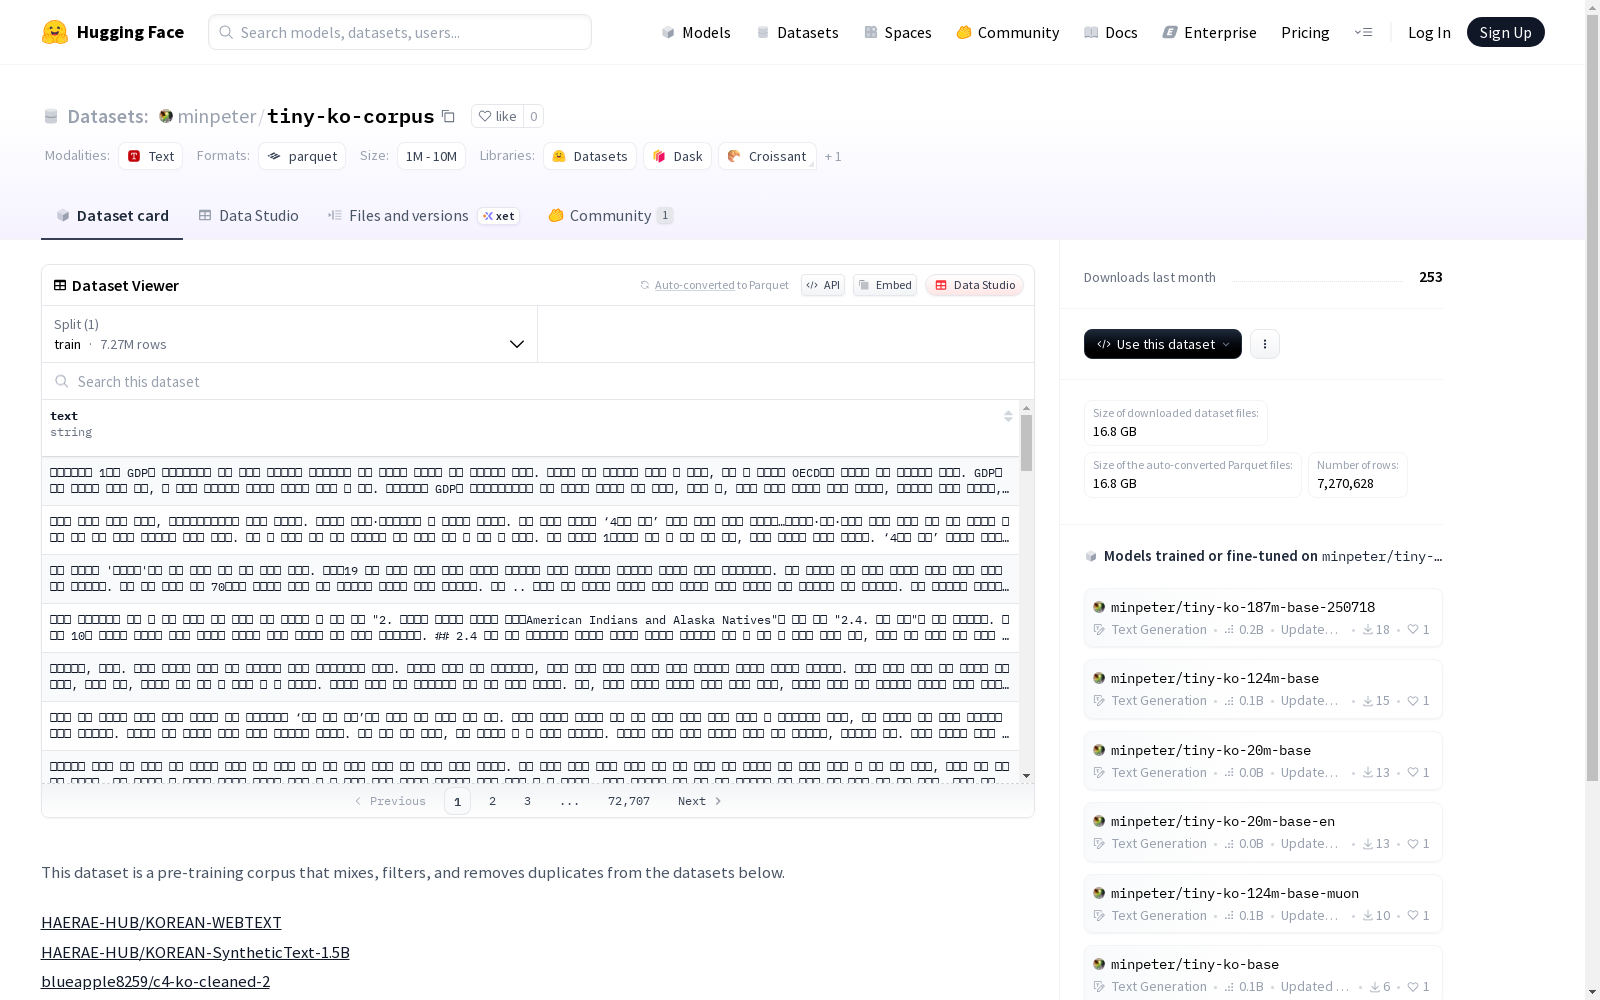Open the three-dot more options button
Screen dimensions: 1600x1000
tap(1265, 344)
